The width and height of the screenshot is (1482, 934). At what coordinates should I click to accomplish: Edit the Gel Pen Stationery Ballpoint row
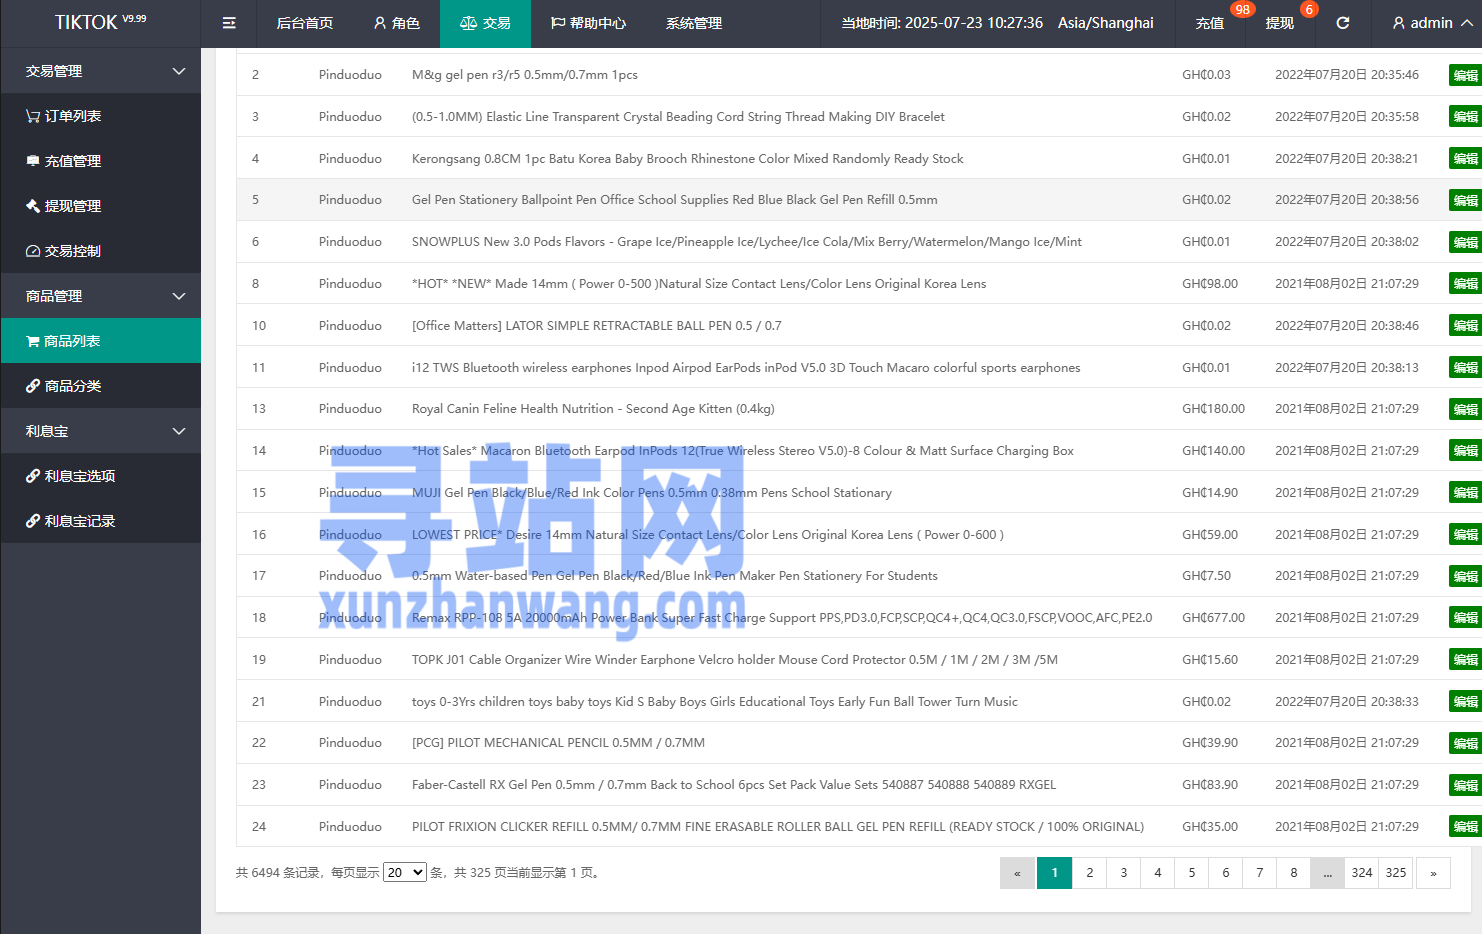(x=1465, y=200)
